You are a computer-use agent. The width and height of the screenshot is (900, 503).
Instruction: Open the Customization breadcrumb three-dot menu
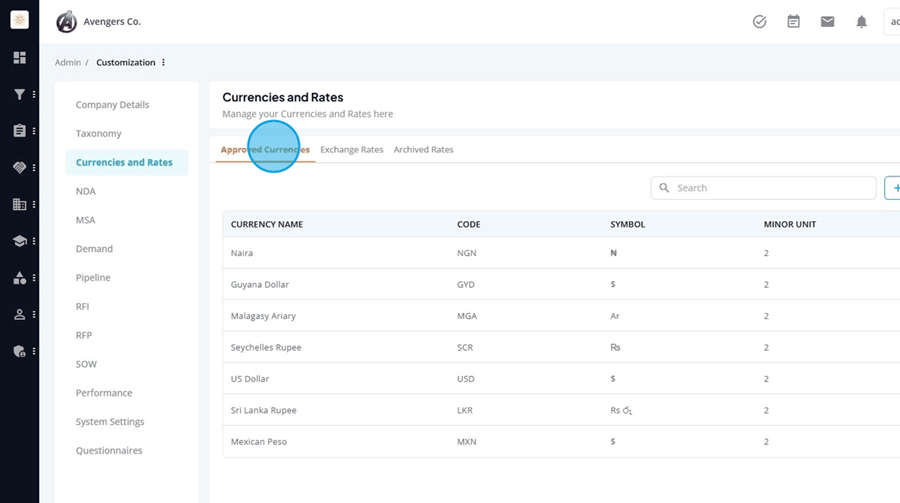click(164, 62)
